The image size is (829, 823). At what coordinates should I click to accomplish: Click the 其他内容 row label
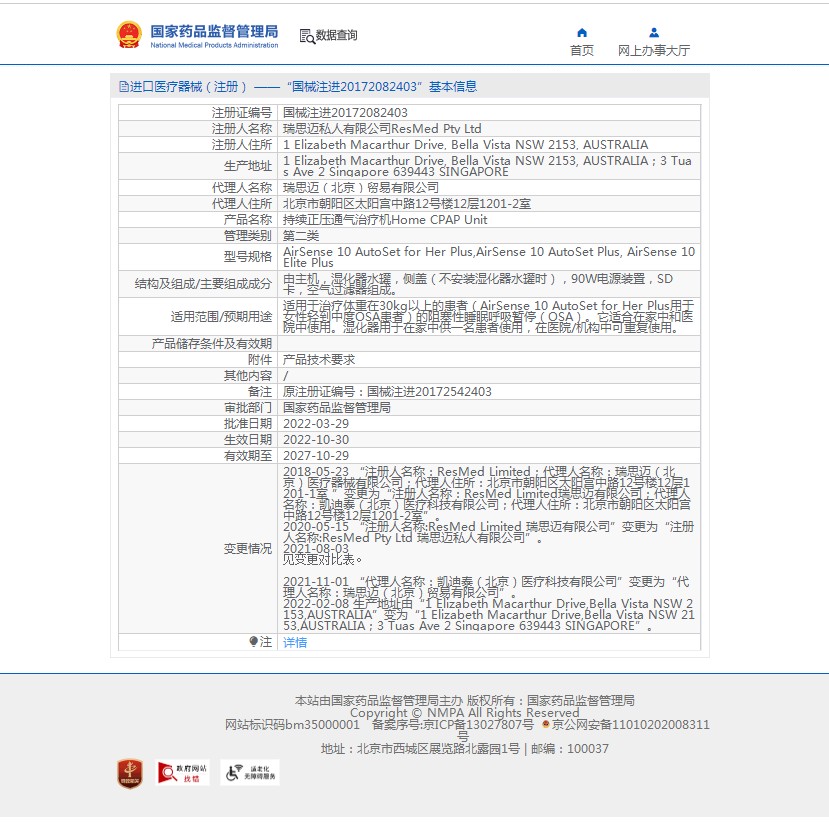point(247,376)
